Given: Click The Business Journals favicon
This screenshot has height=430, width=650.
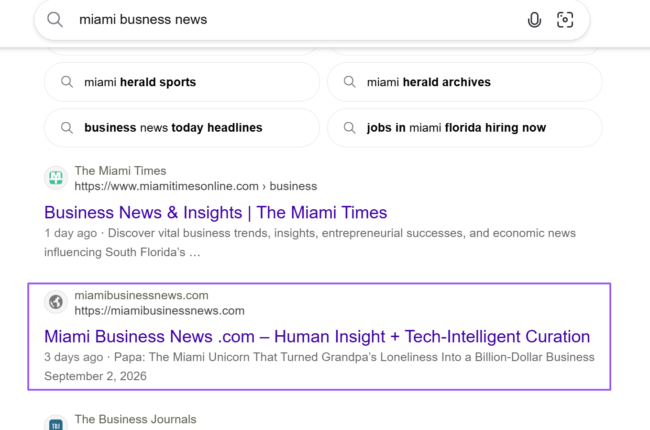Looking at the screenshot, I should [x=56, y=423].
